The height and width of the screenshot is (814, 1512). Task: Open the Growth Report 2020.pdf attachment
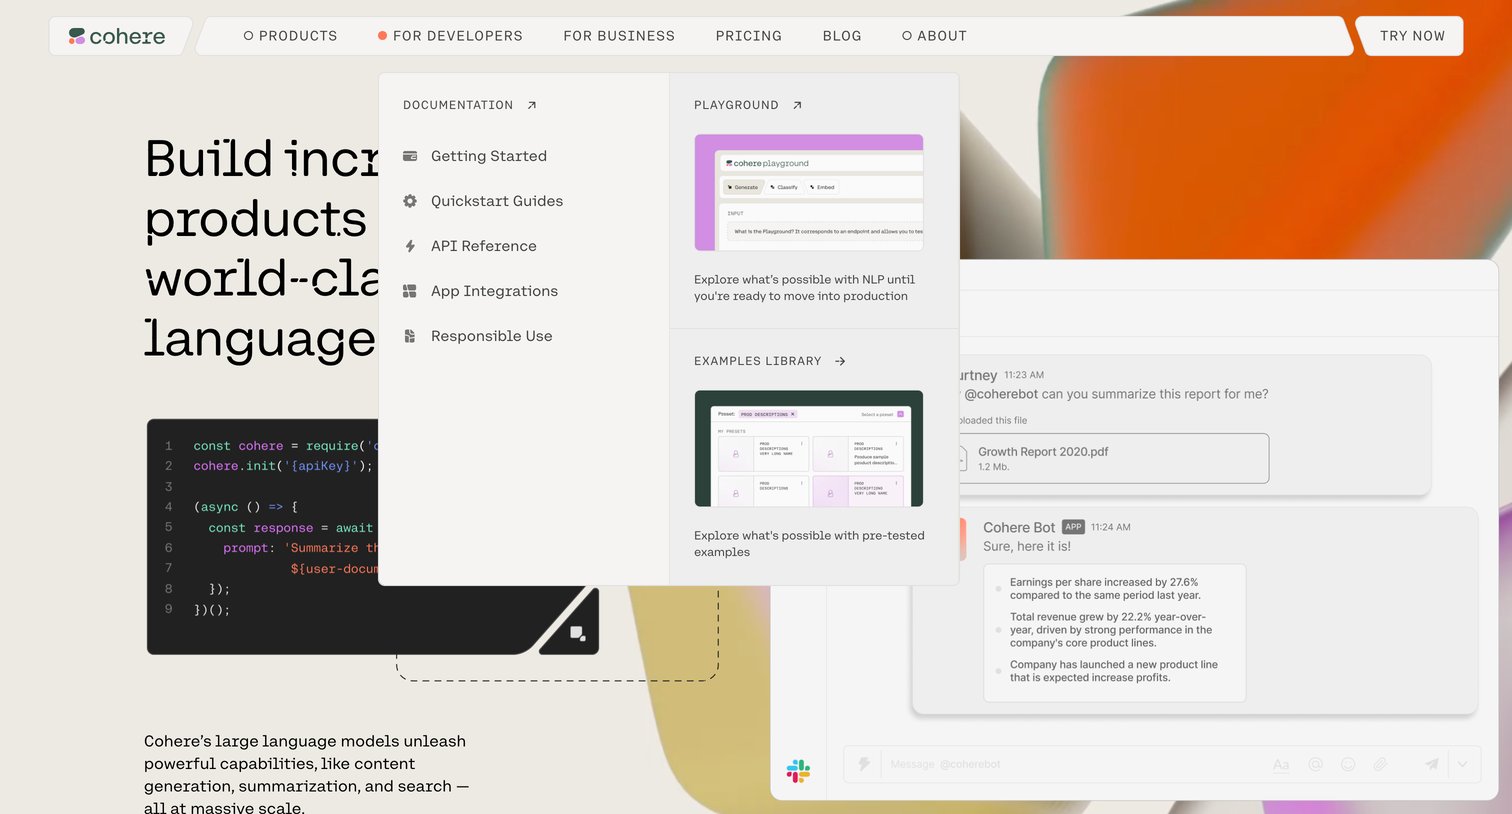click(1113, 458)
